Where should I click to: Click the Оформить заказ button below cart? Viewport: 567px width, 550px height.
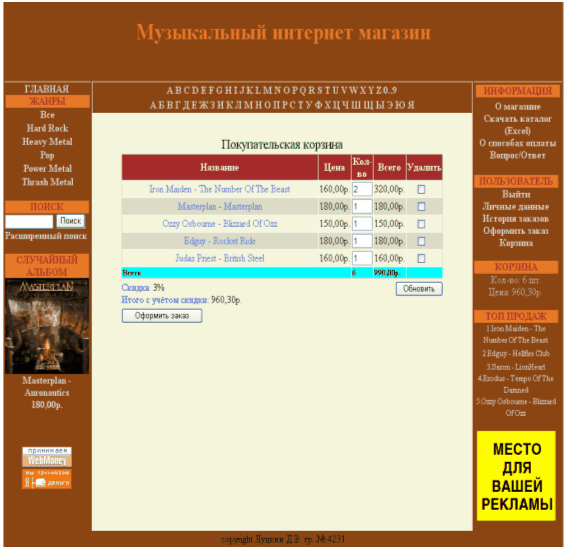[162, 316]
